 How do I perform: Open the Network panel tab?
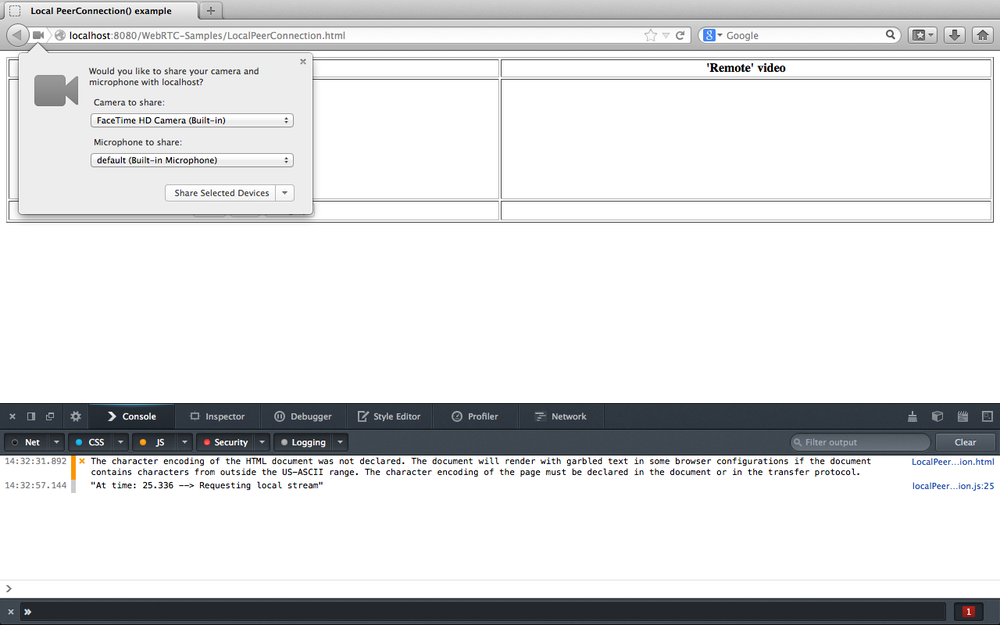tap(561, 416)
